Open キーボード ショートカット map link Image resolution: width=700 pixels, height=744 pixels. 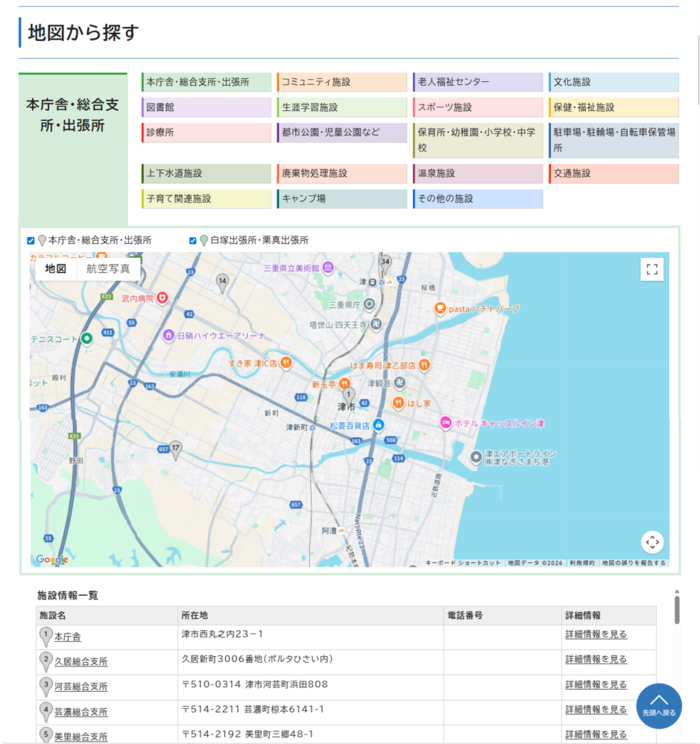463,563
